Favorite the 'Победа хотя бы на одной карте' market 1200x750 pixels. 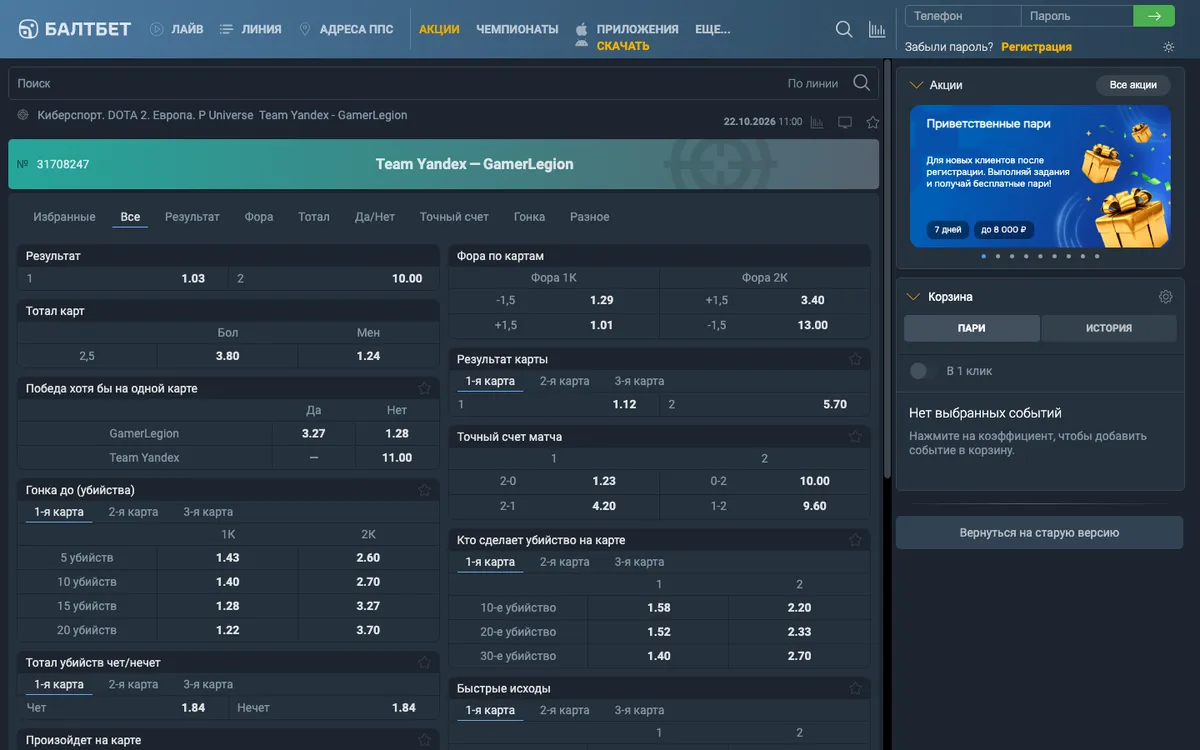[424, 388]
